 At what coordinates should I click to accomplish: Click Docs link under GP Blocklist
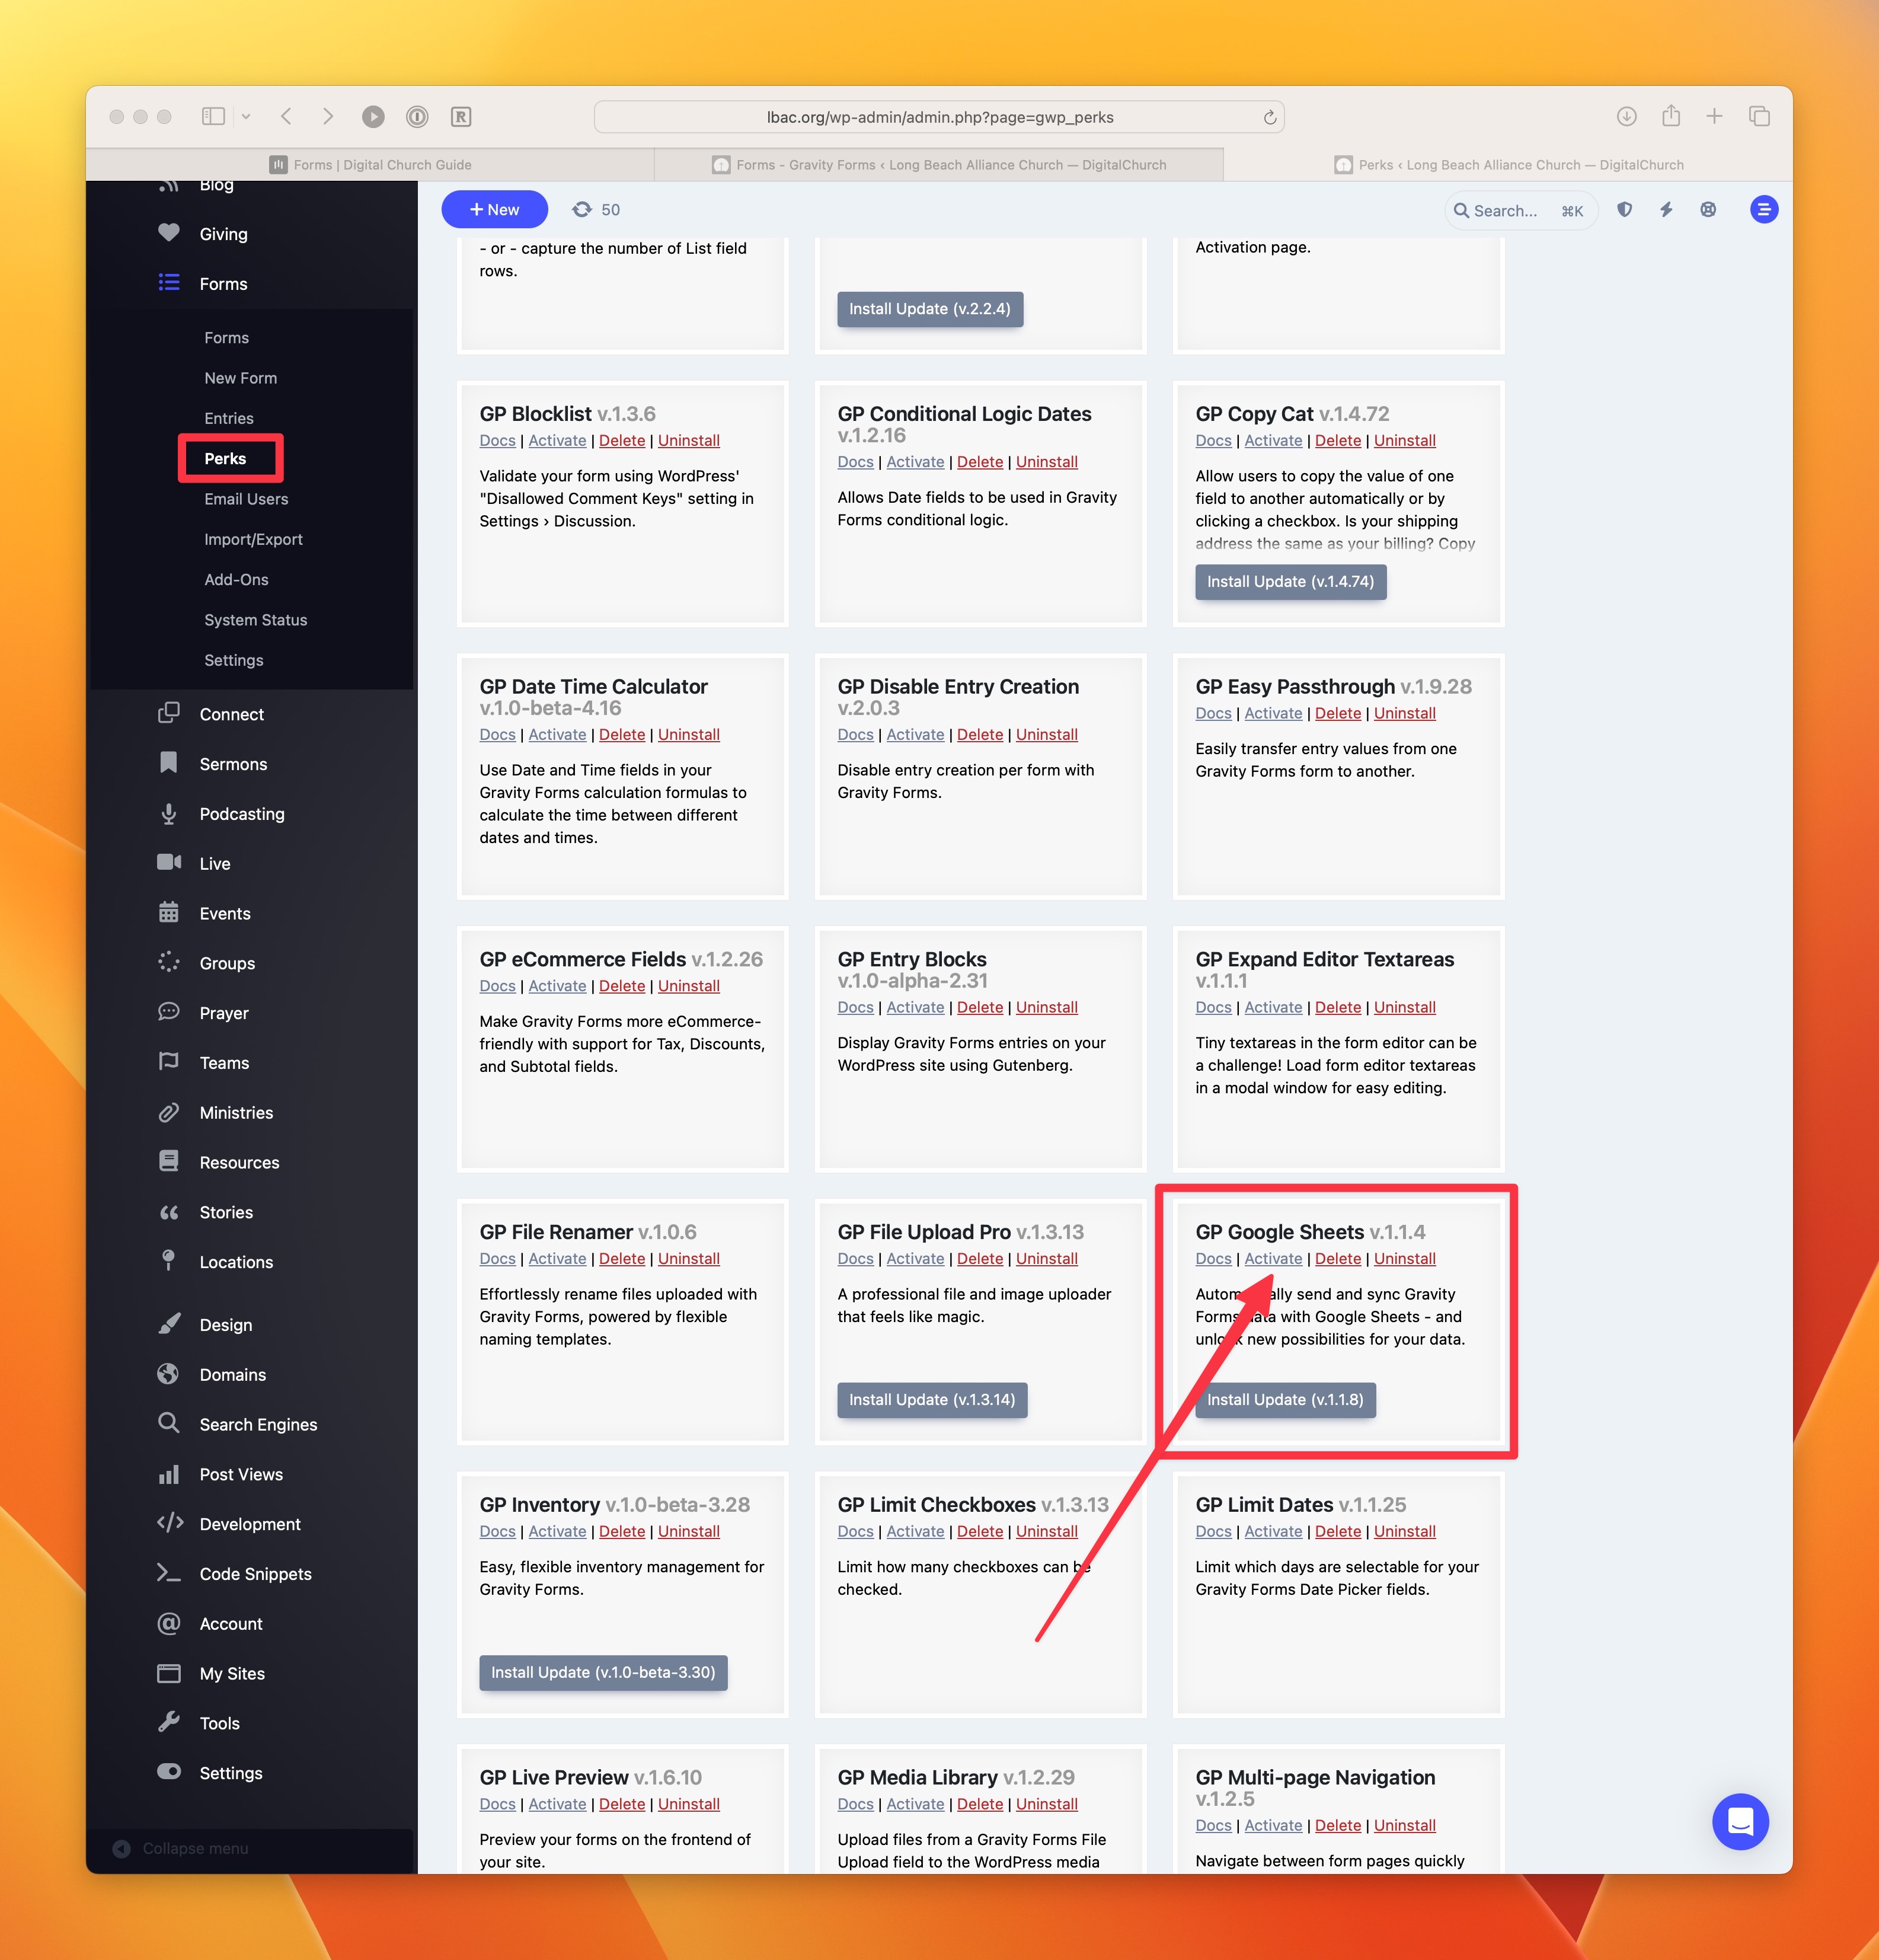click(x=497, y=441)
